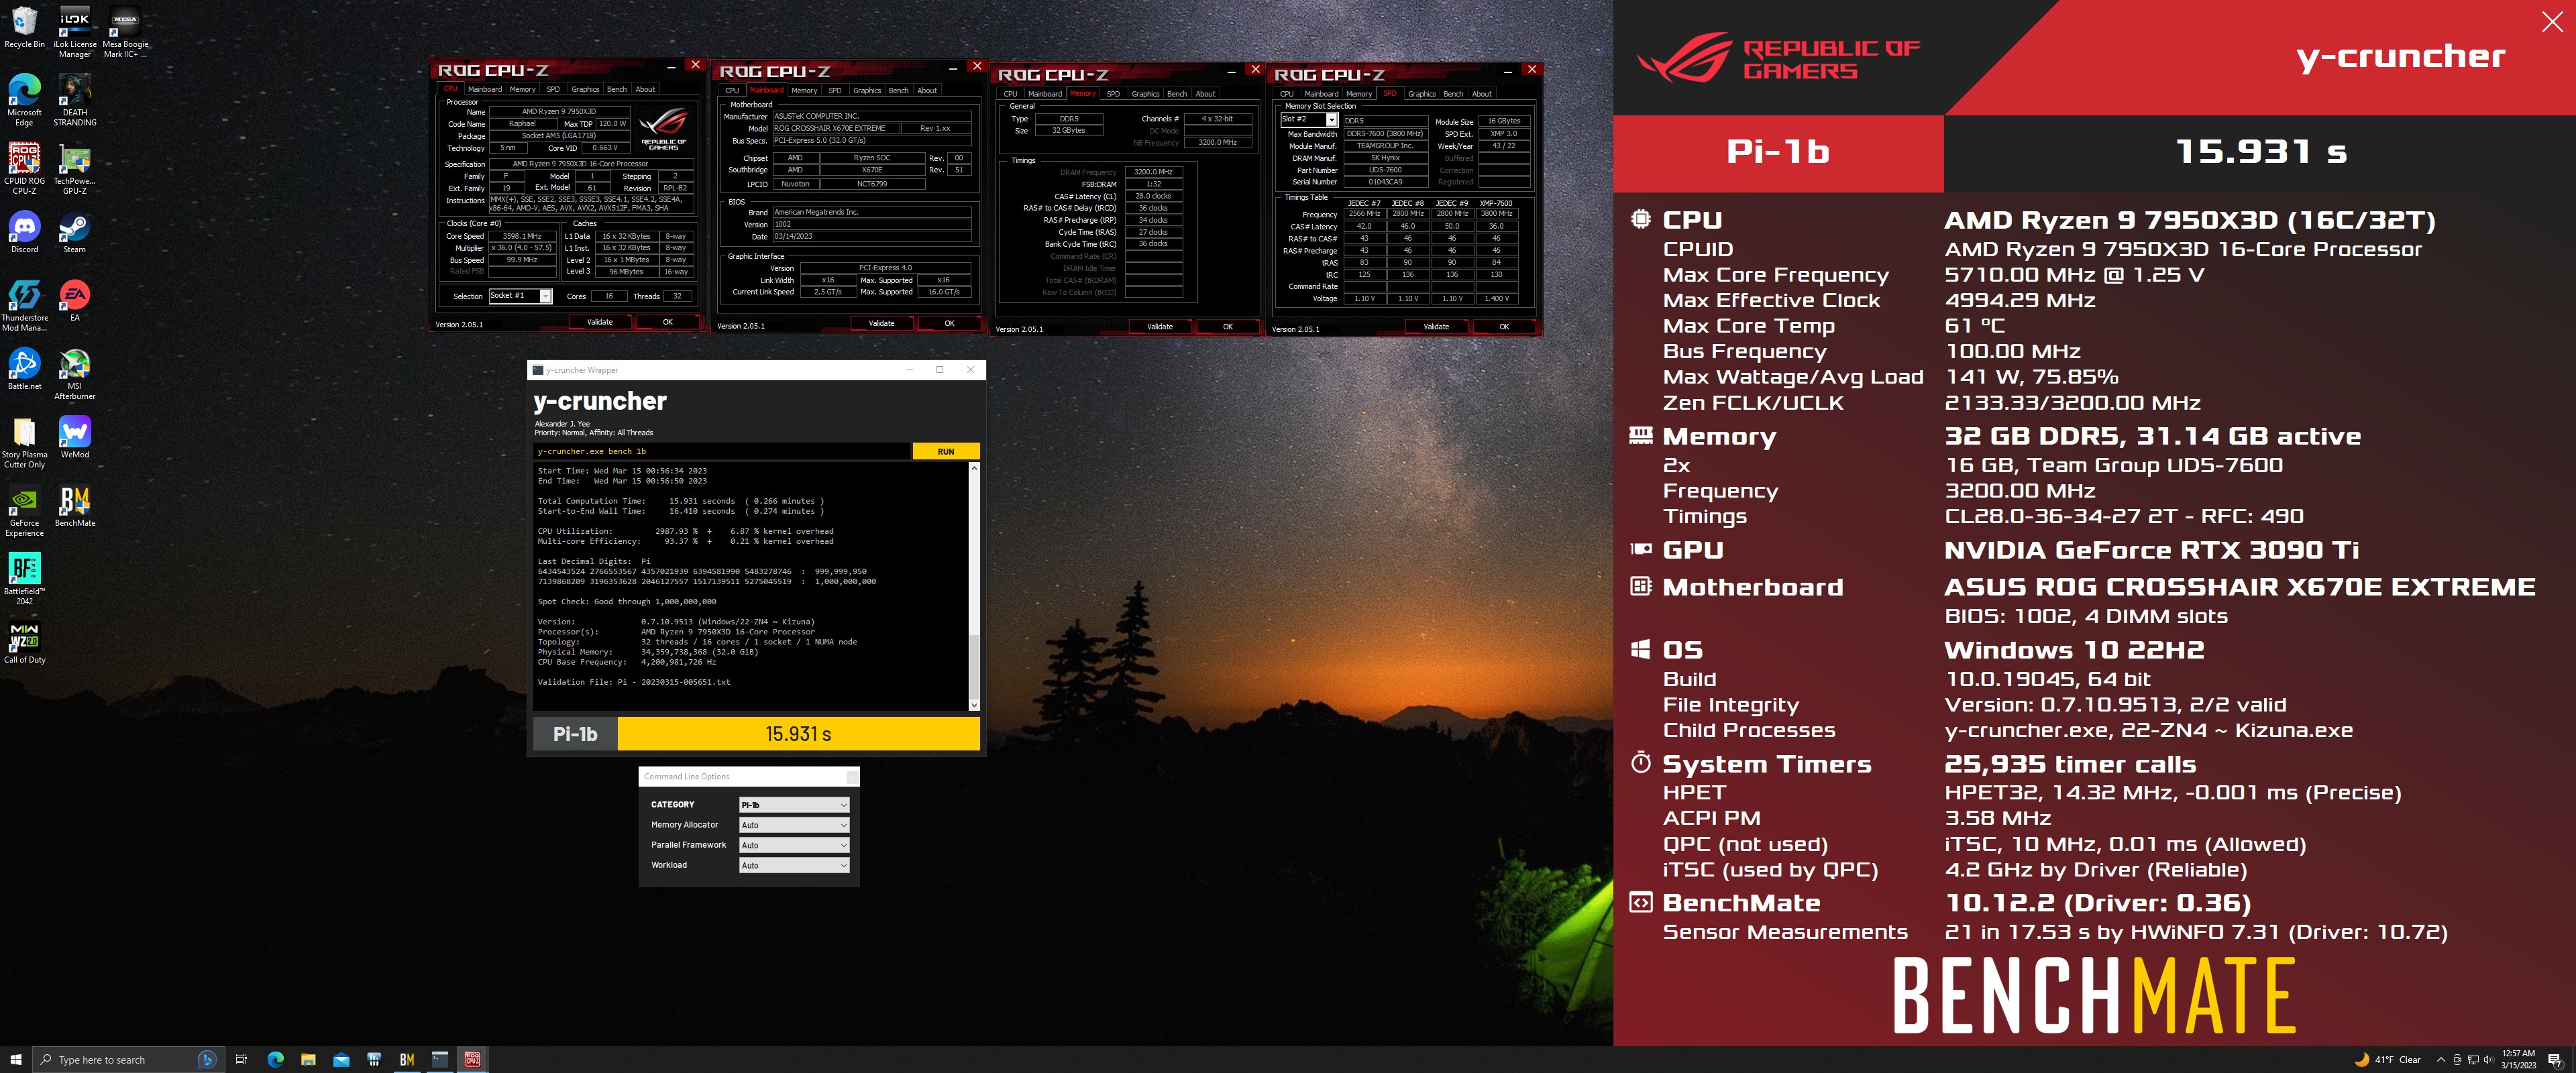2576x1073 pixels.
Task: Open the tiles app icon in the taskbar
Action: pyautogui.click(x=374, y=1059)
